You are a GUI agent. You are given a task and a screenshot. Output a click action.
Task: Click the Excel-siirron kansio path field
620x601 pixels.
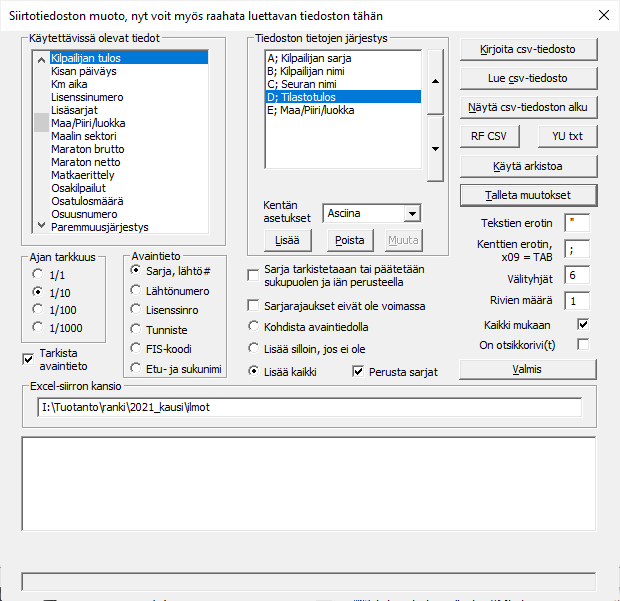click(x=308, y=407)
